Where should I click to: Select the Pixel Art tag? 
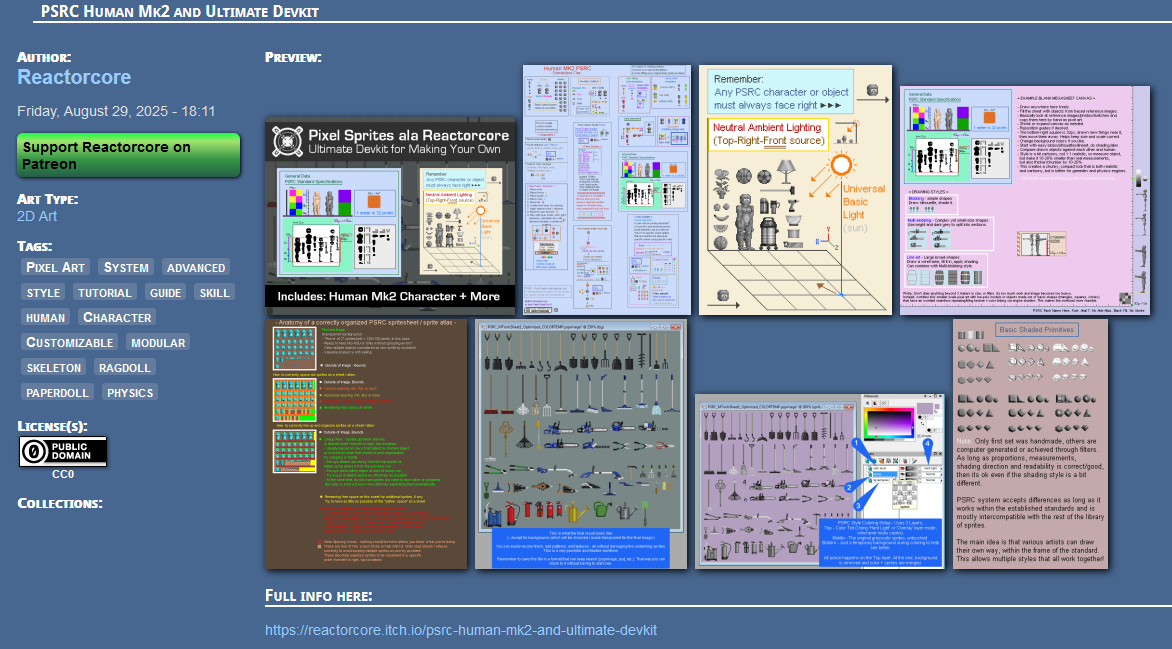point(55,267)
